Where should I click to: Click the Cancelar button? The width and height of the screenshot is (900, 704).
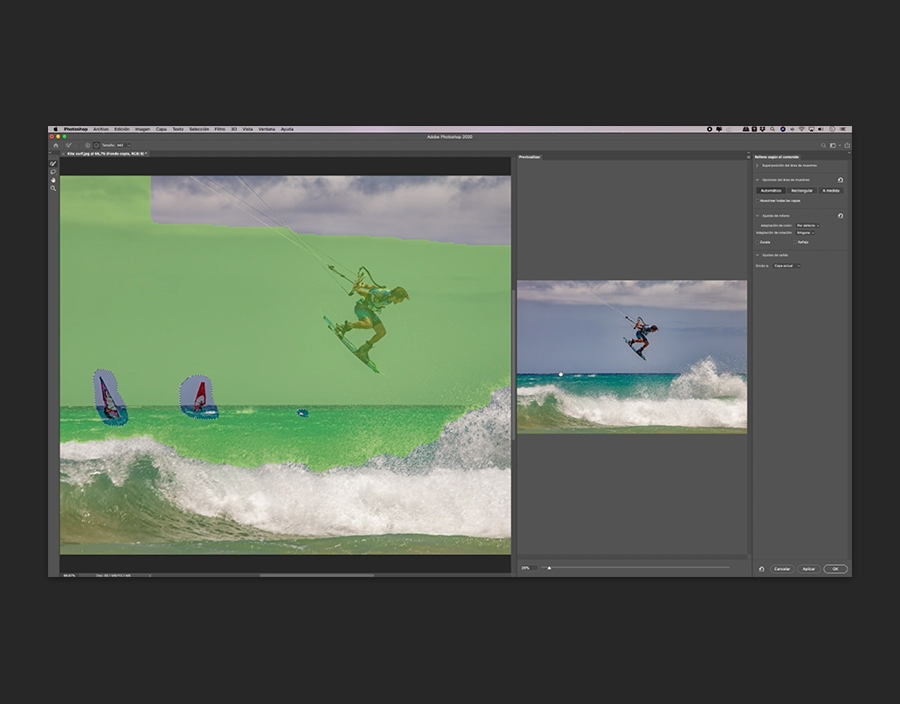pyautogui.click(x=782, y=569)
